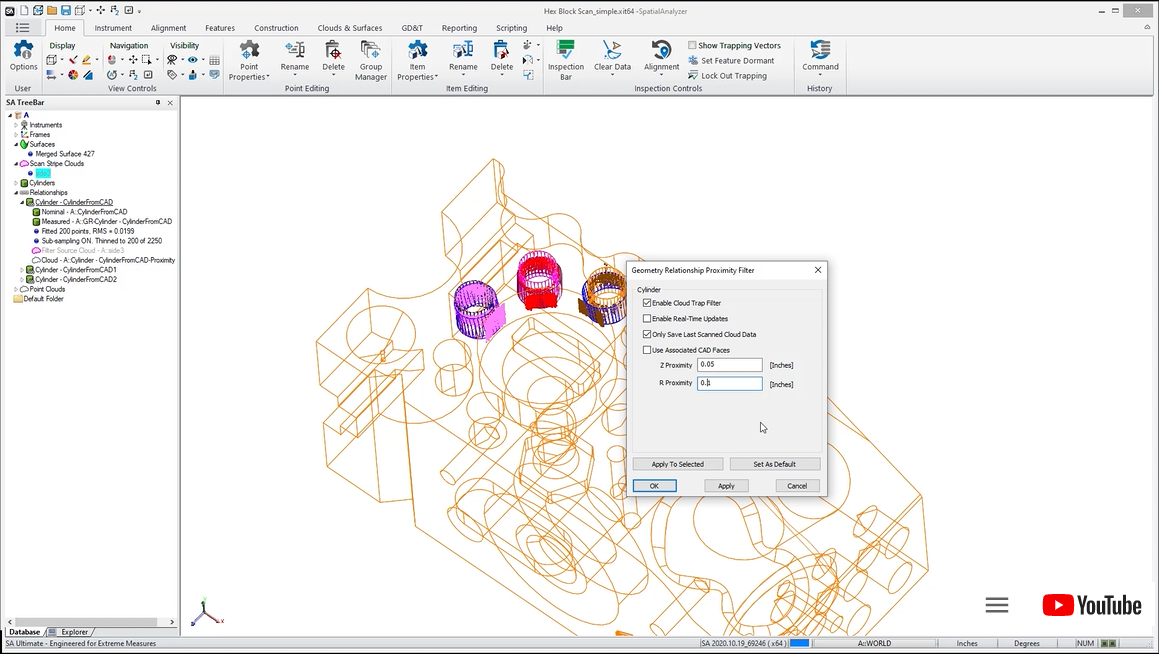Enable Use Associated CAD Faces option

tap(647, 350)
